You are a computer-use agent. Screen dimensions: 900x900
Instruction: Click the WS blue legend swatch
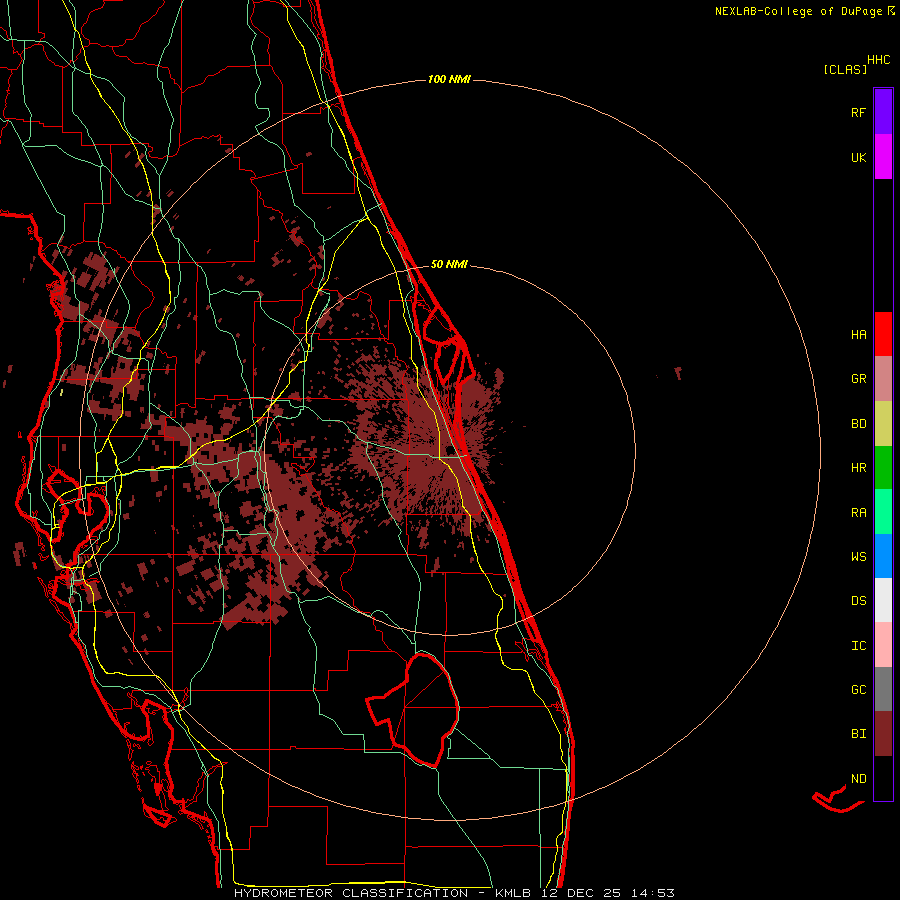883,556
